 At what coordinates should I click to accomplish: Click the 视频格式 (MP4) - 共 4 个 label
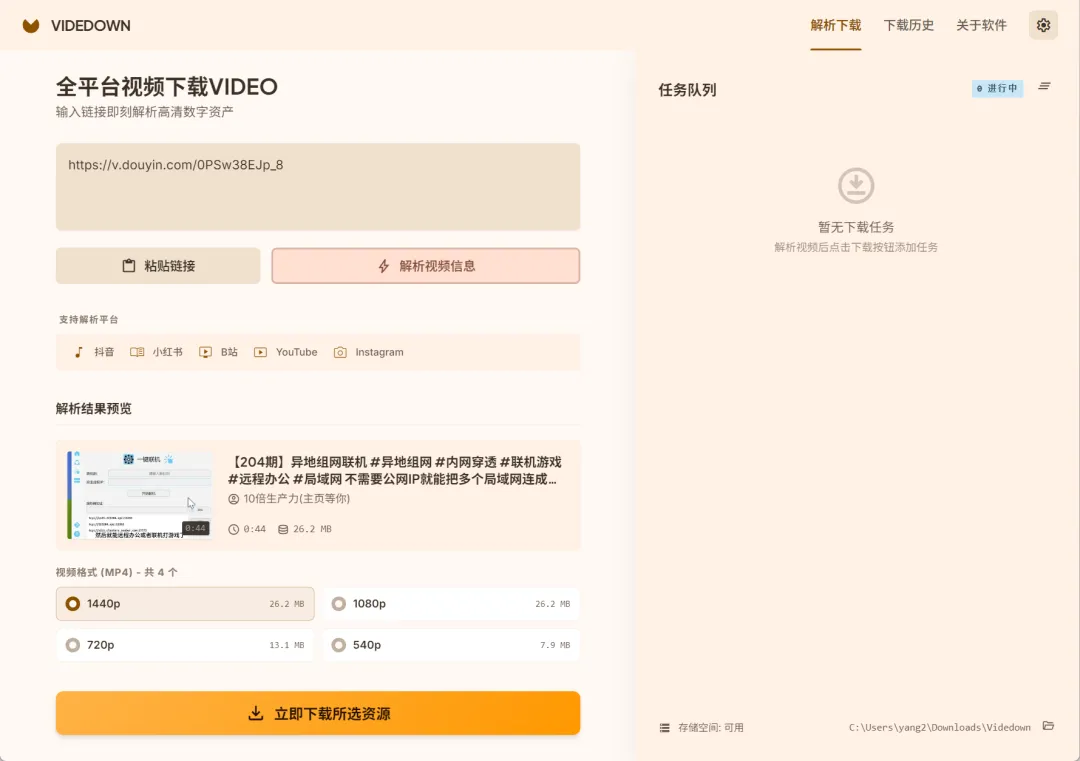point(116,572)
